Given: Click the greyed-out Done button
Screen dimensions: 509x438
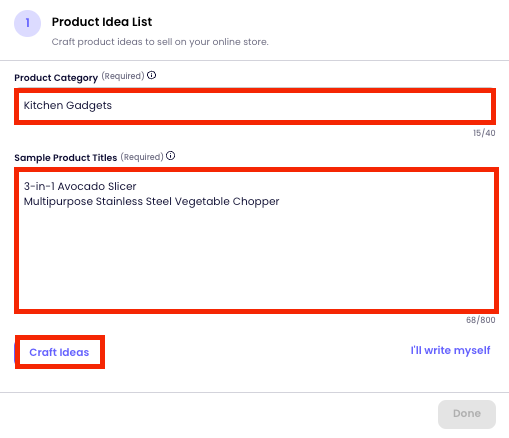Looking at the screenshot, I should [x=467, y=414].
